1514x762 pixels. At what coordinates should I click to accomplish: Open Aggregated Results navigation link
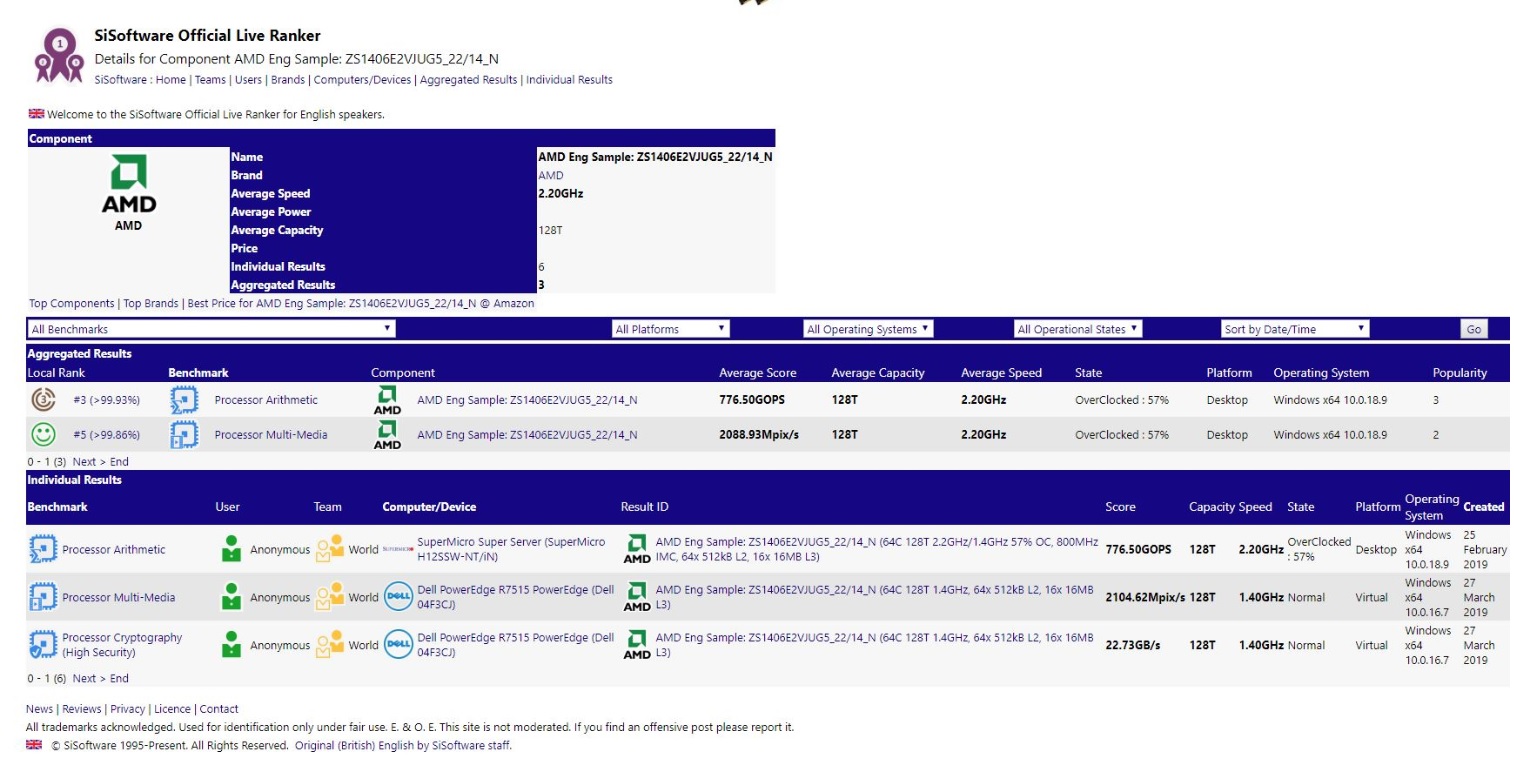point(468,80)
